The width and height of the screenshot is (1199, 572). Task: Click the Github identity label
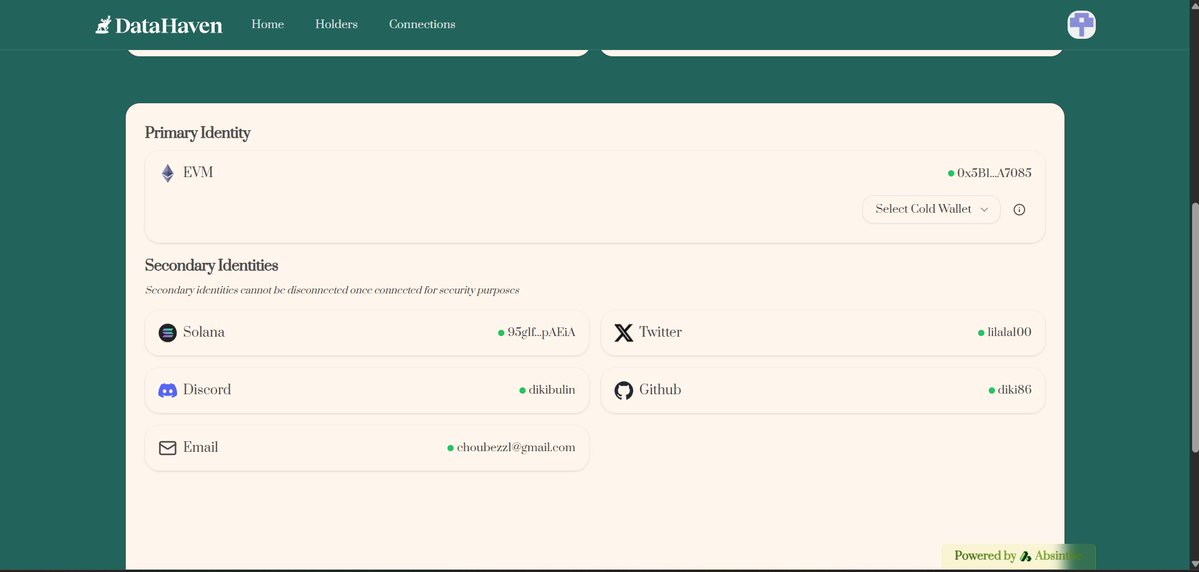click(x=660, y=390)
